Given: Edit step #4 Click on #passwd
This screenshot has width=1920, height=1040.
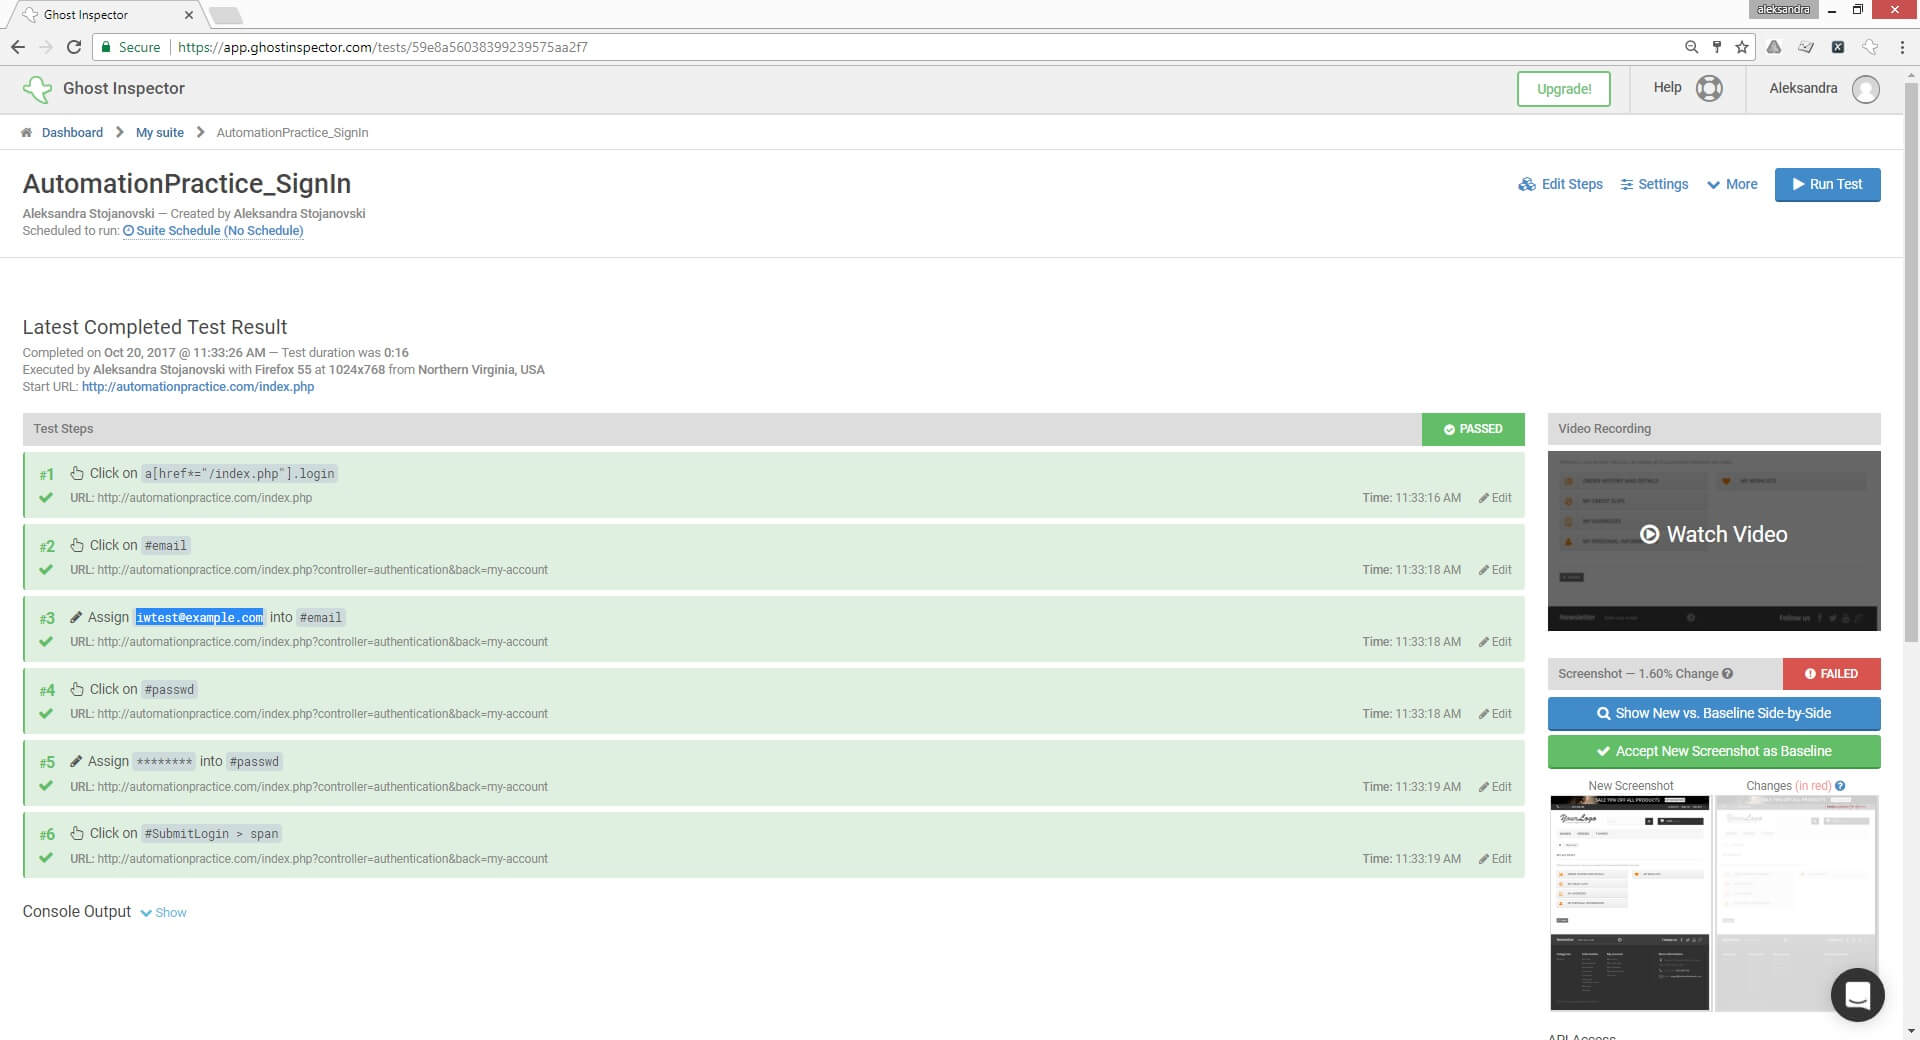Looking at the screenshot, I should (x=1495, y=714).
